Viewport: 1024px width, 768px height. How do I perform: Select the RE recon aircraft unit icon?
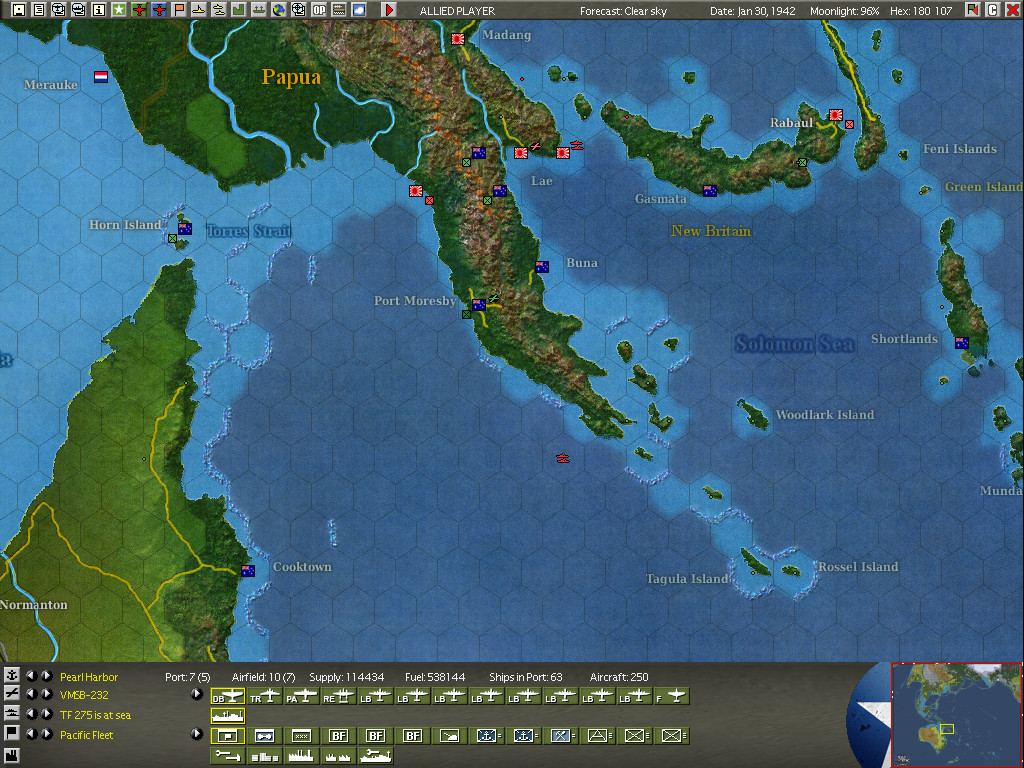pos(339,696)
